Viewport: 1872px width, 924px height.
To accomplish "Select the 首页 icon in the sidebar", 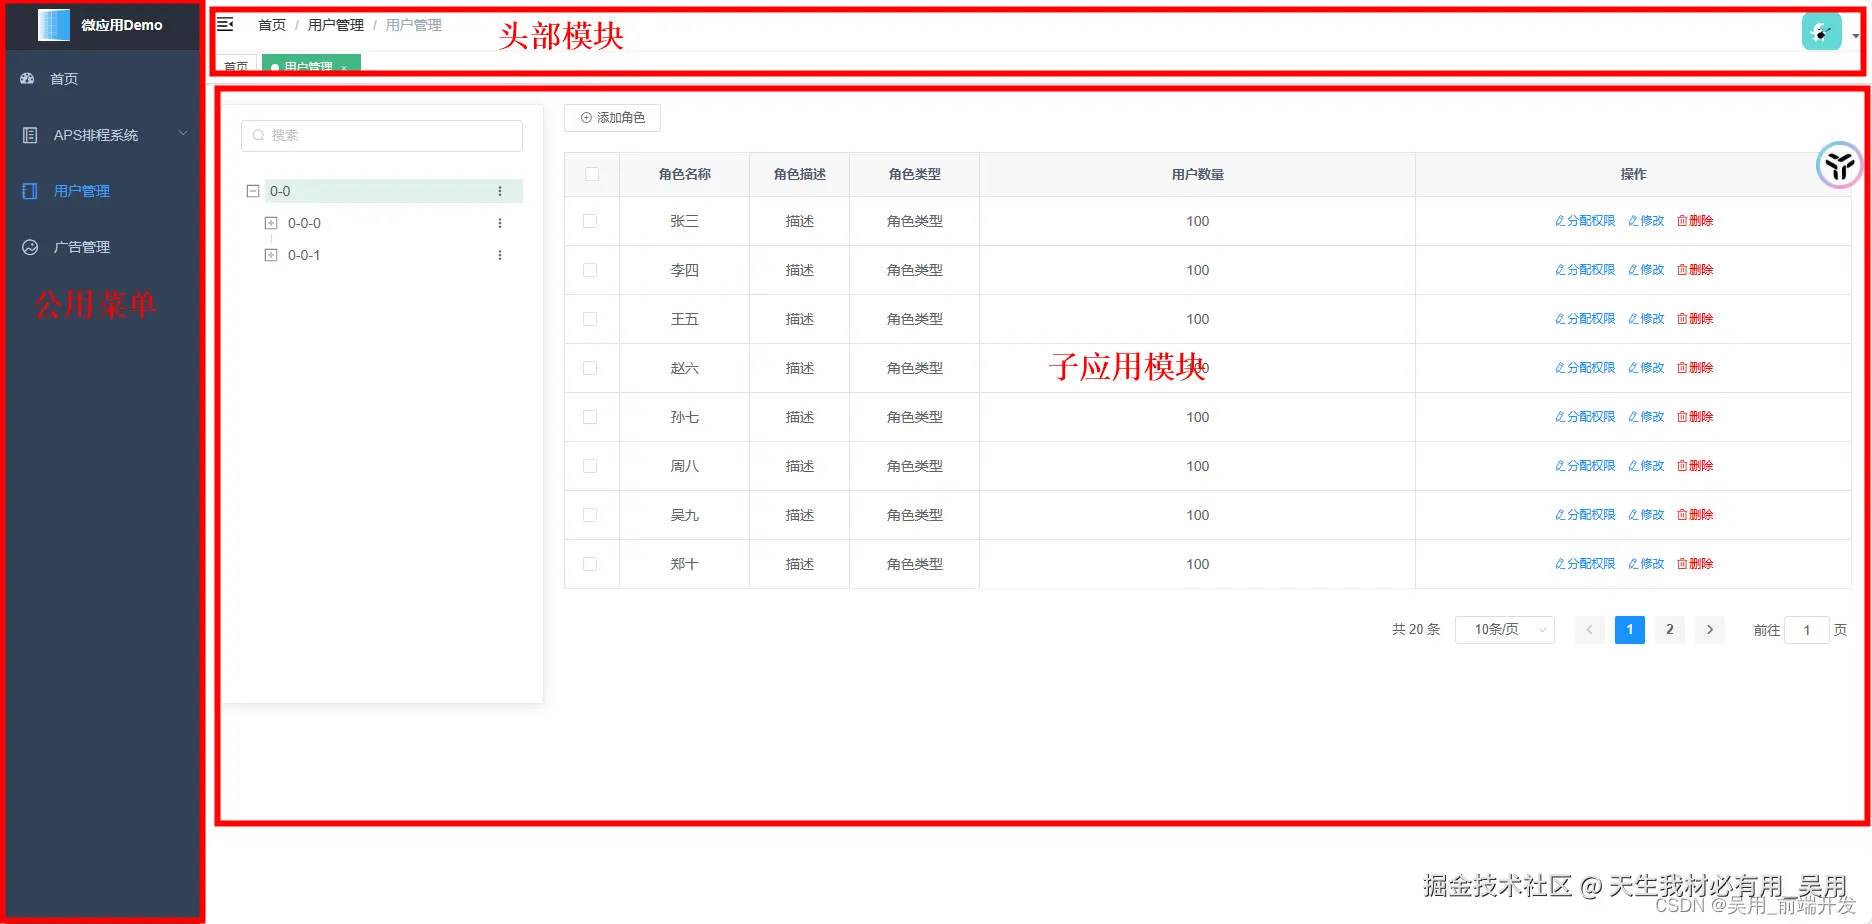I will point(28,78).
